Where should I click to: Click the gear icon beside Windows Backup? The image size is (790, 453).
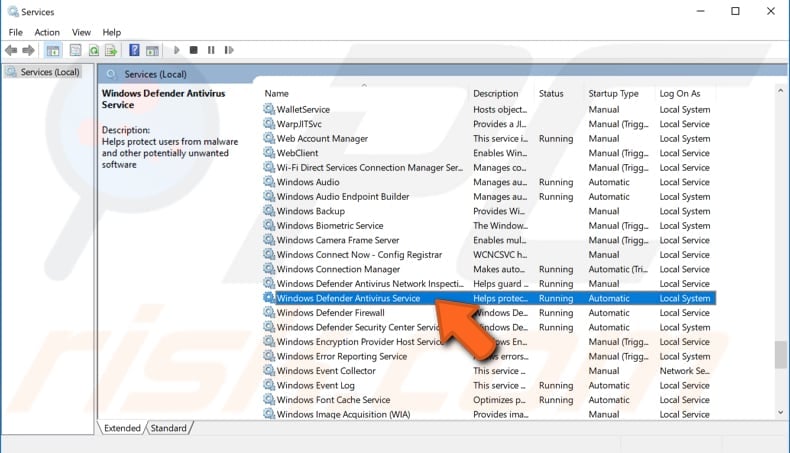click(269, 211)
